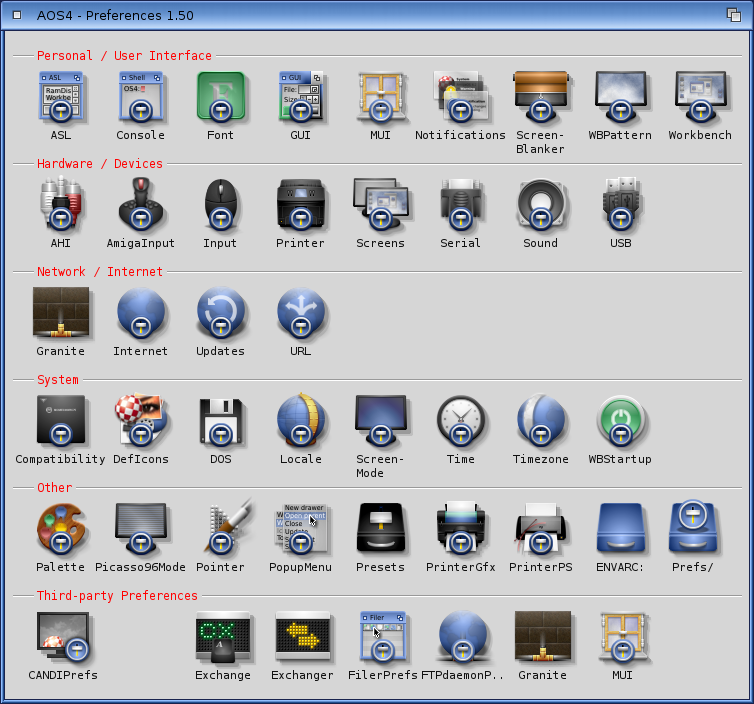Launch the Exchange commodity icon

click(223, 637)
